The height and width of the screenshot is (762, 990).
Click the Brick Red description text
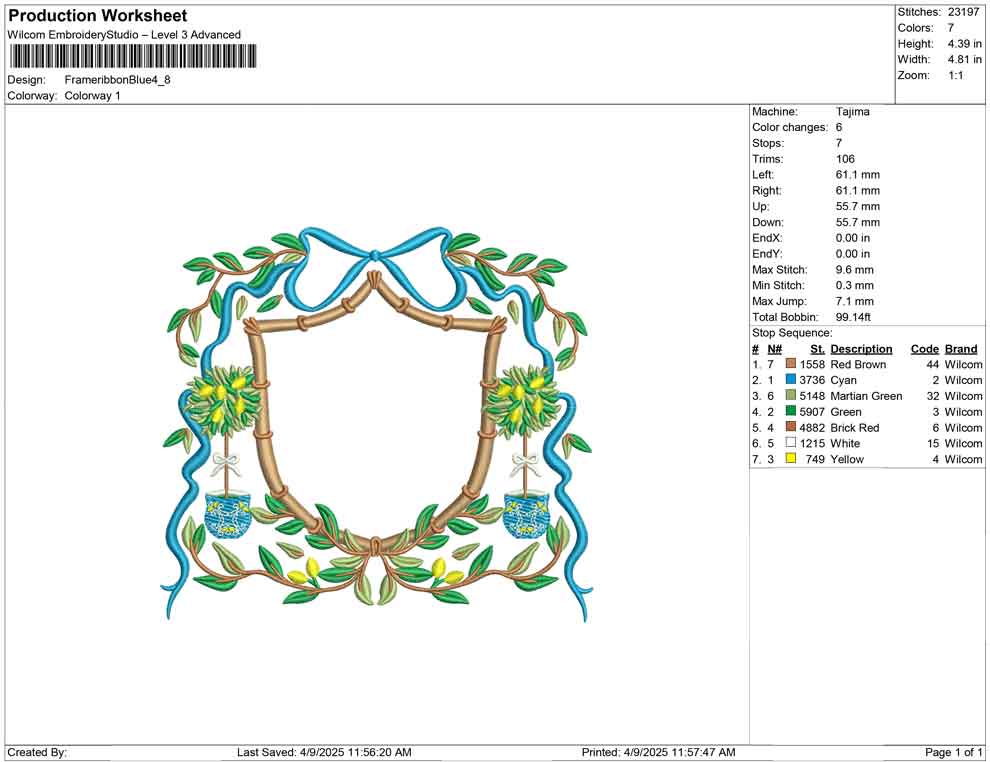(855, 427)
